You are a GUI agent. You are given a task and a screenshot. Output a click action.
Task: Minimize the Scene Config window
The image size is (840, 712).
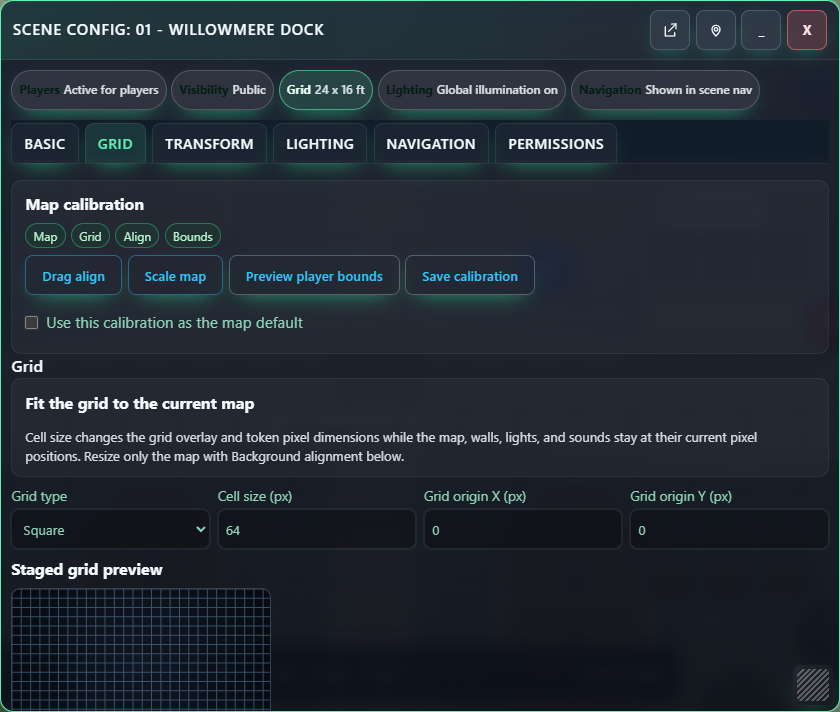[x=761, y=30]
